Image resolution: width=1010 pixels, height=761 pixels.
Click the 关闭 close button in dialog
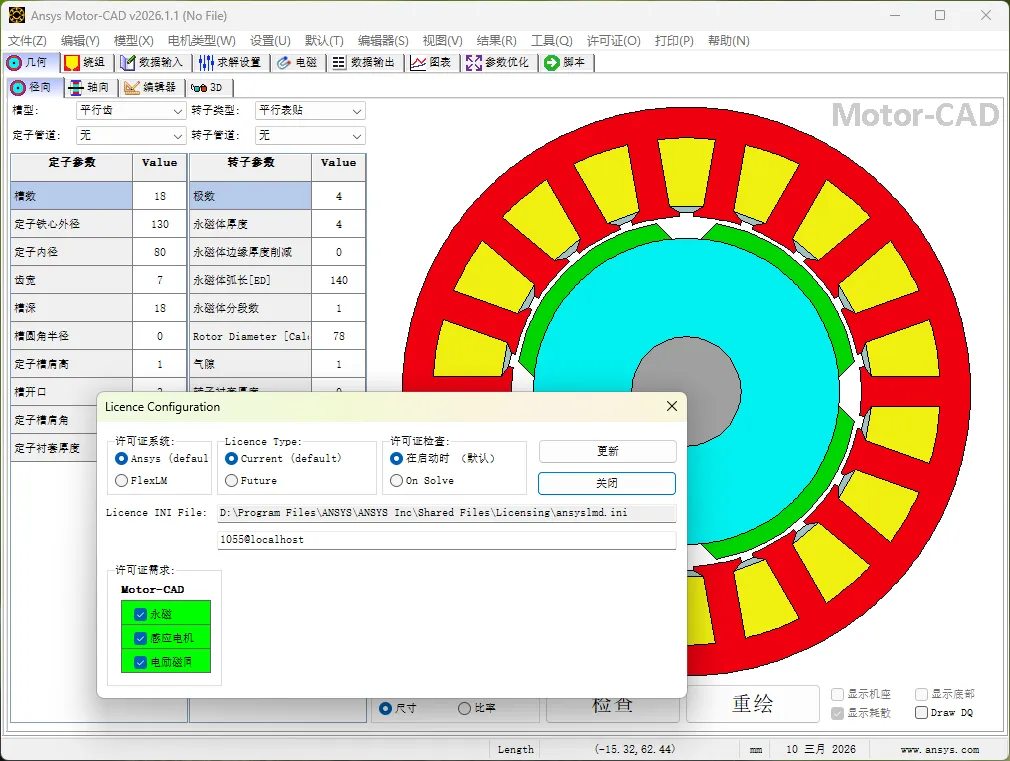tap(607, 483)
